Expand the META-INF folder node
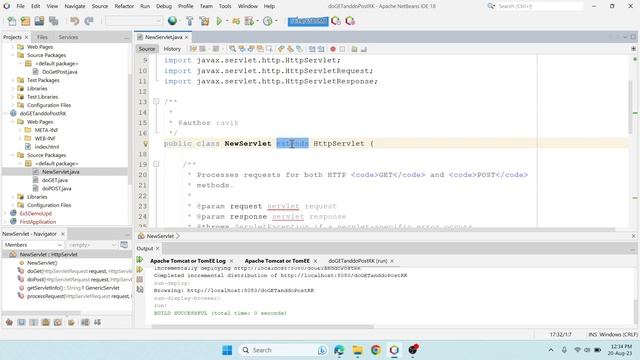Viewport: 640px width, 360px height. (20, 130)
